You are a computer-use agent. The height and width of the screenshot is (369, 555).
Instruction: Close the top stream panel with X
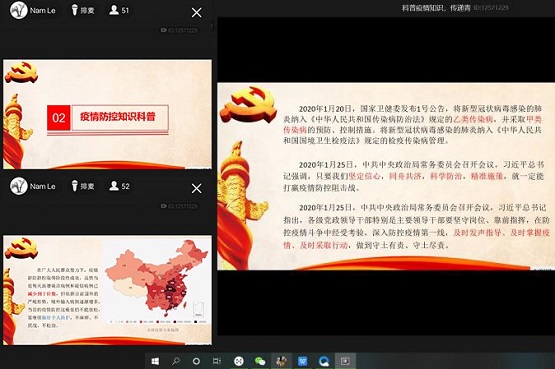pyautogui.click(x=196, y=13)
